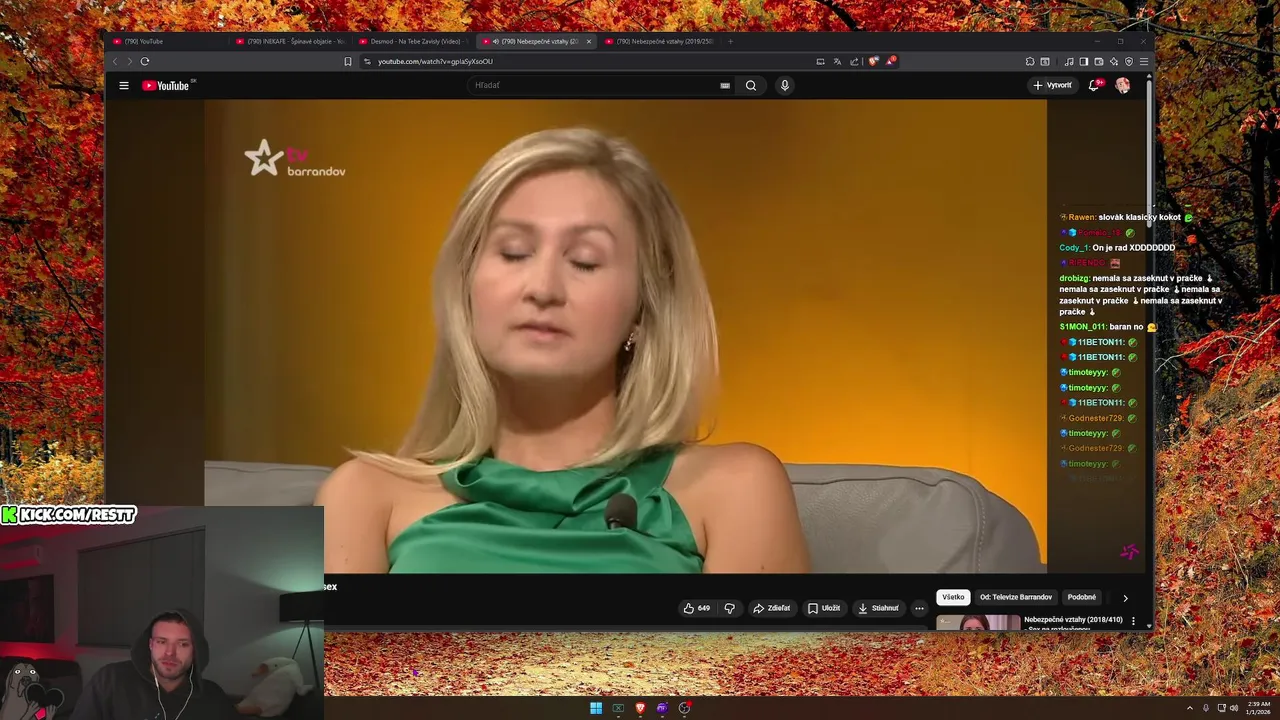Click the Vytvoriť create button
1280x720 pixels.
click(1052, 85)
